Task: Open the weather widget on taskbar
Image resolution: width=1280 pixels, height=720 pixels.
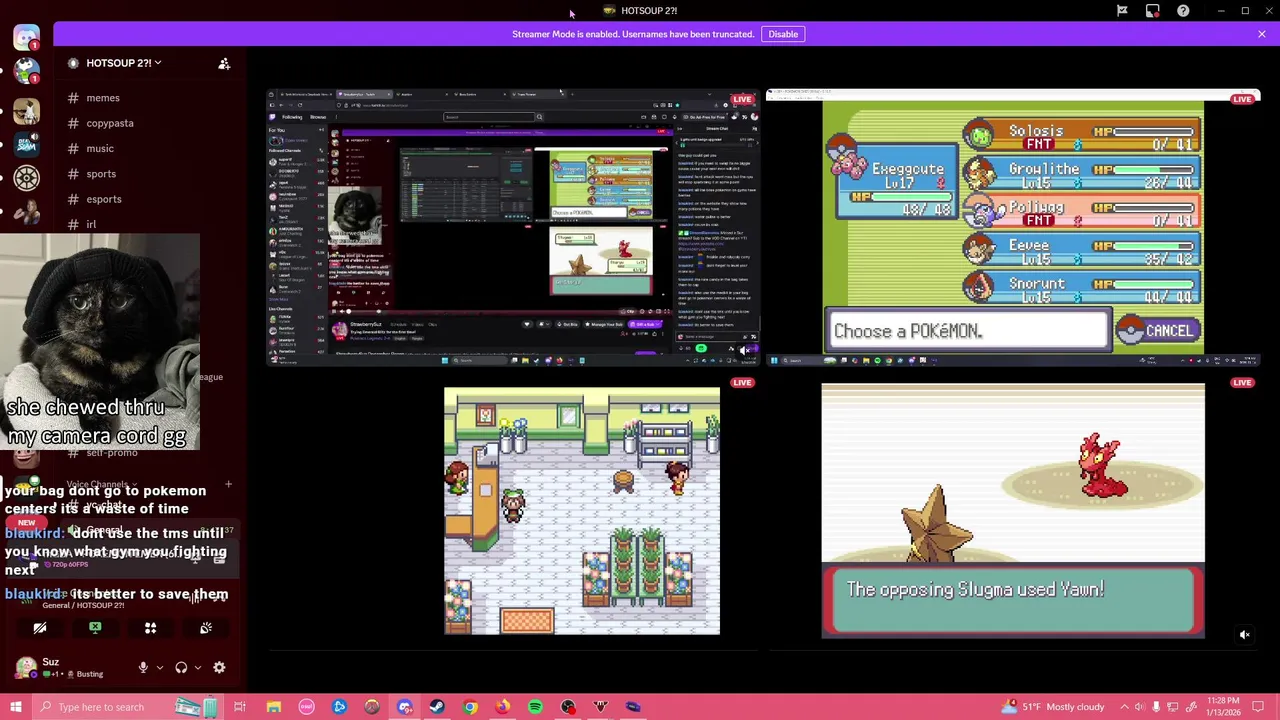Action: click(x=1054, y=707)
